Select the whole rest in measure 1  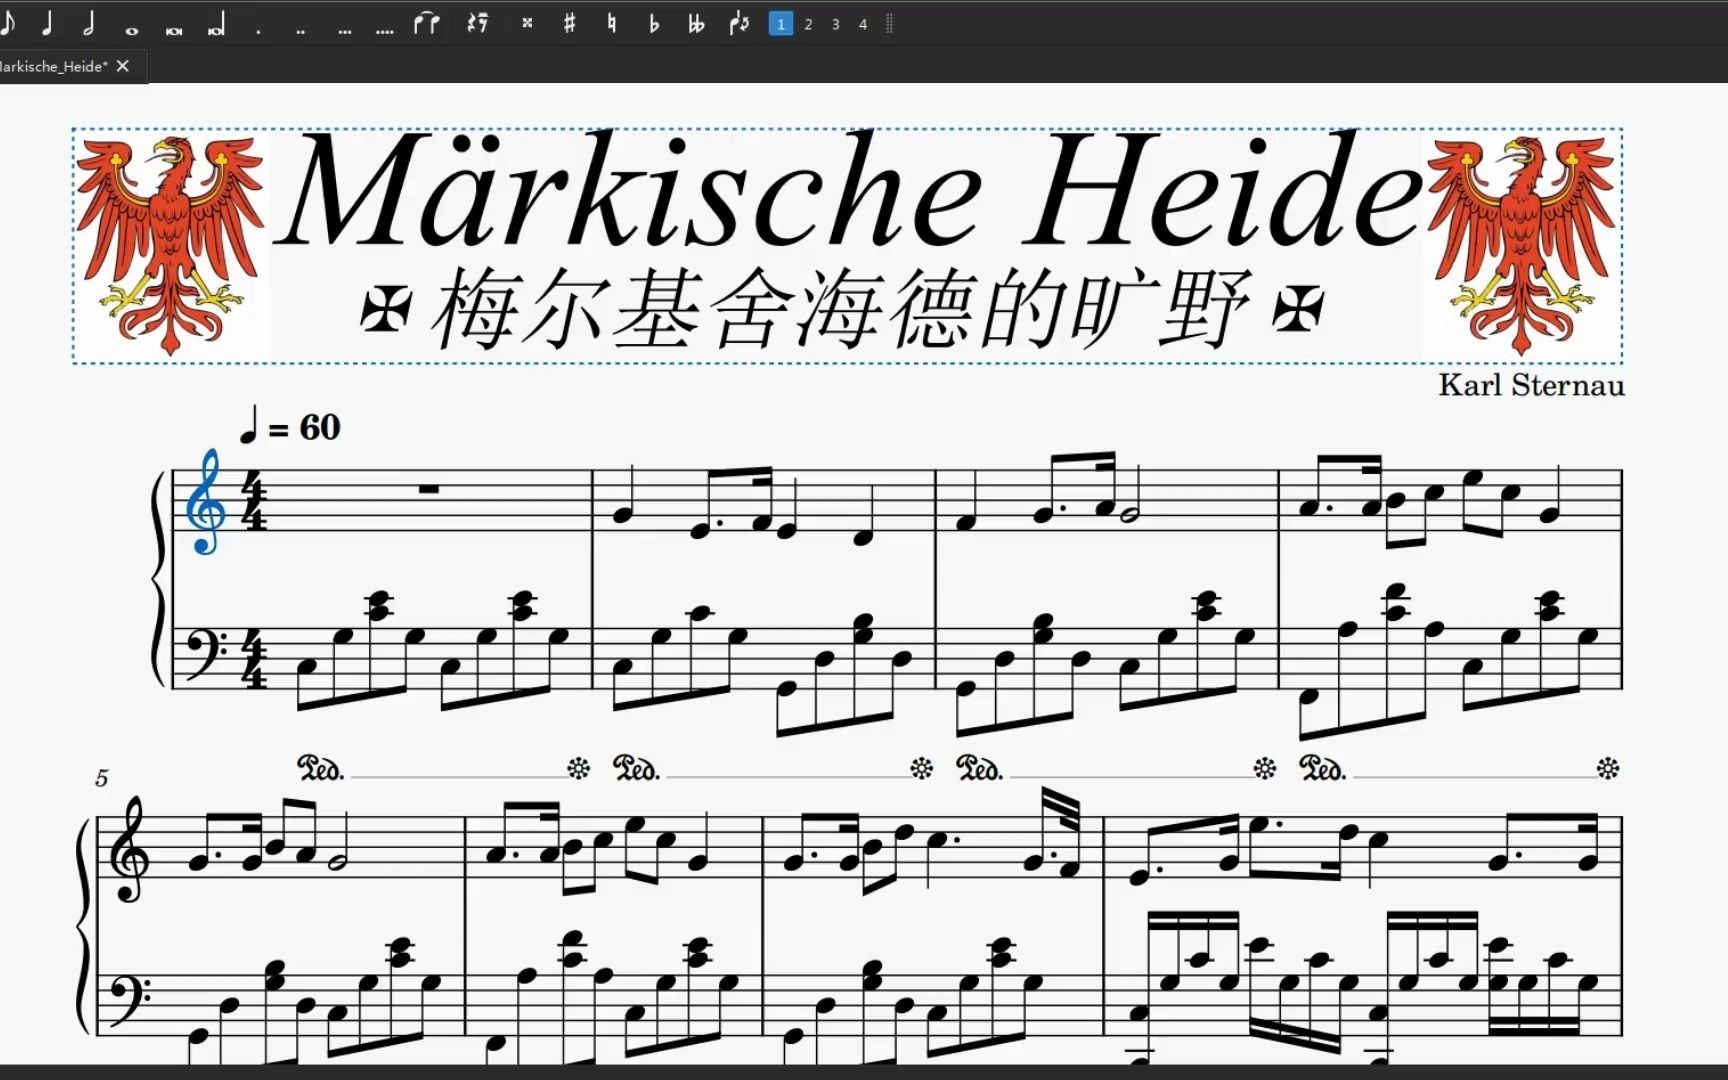point(429,489)
